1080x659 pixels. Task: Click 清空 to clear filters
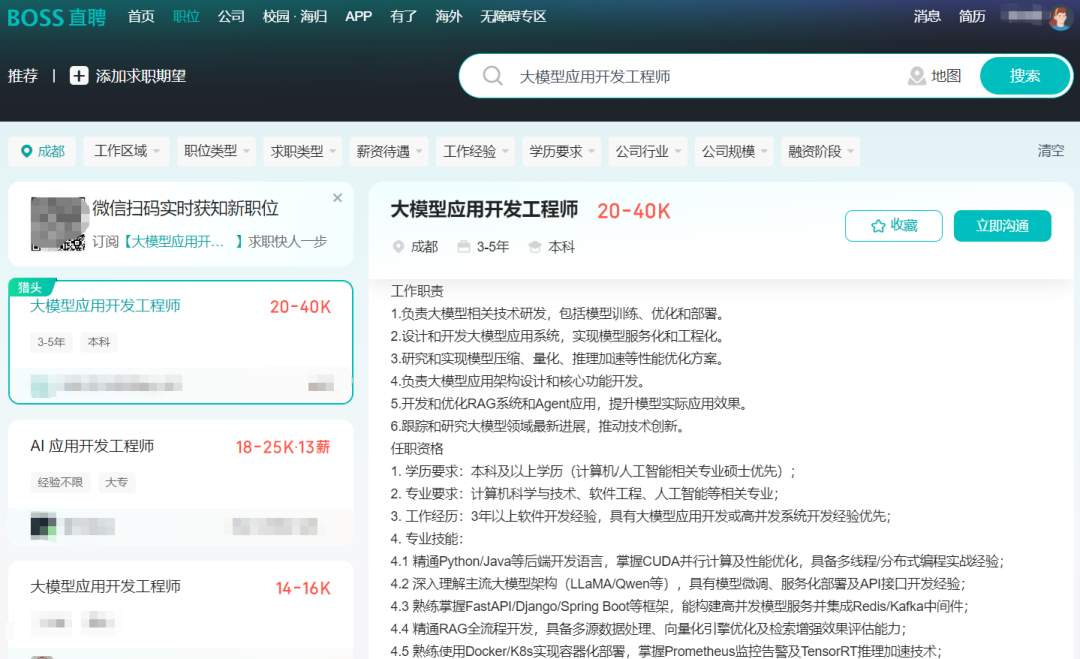coord(1051,151)
